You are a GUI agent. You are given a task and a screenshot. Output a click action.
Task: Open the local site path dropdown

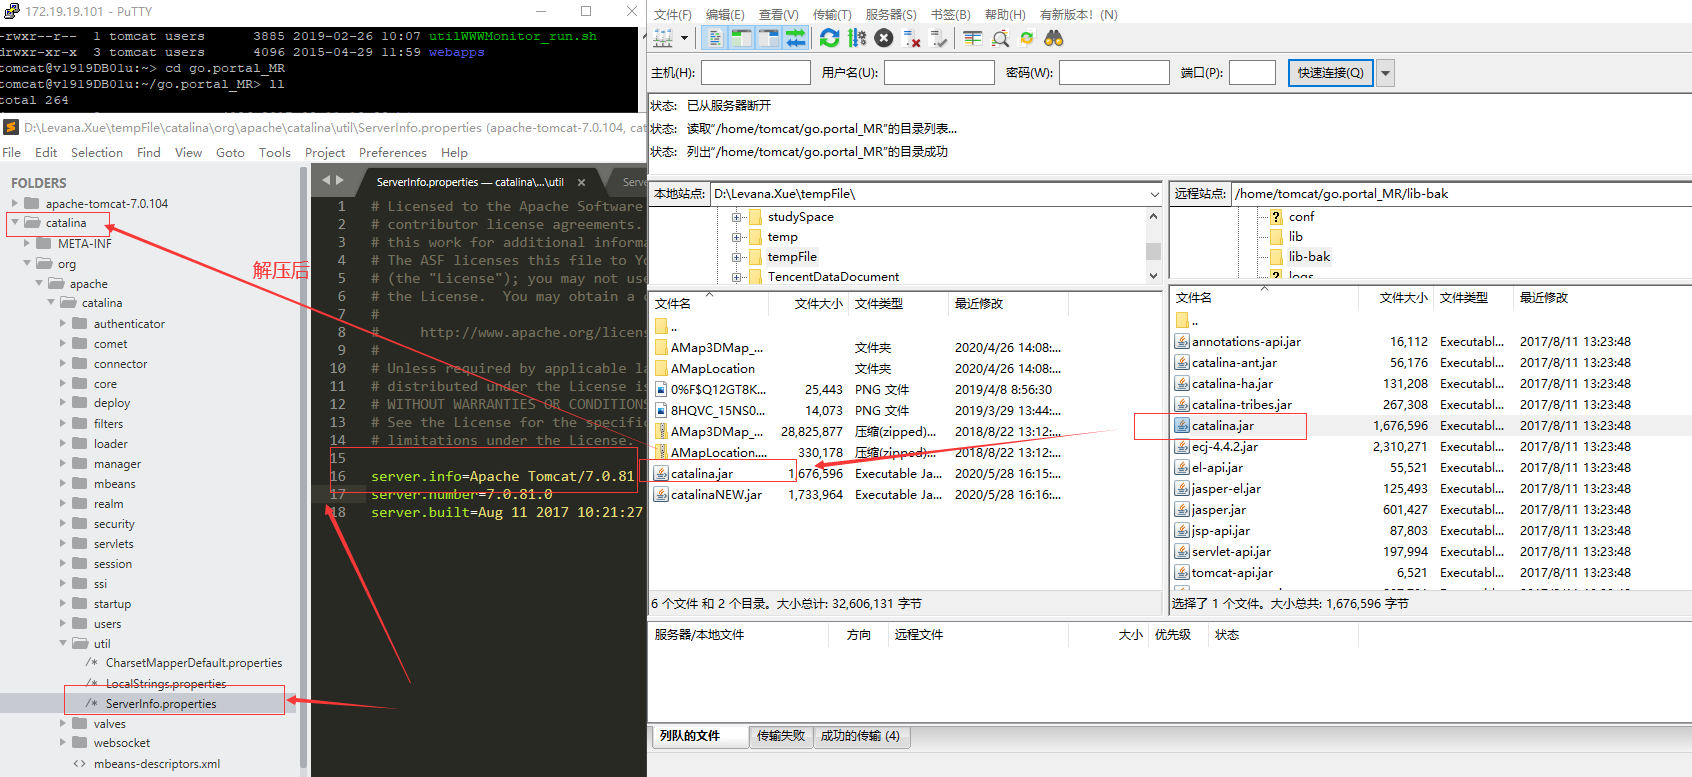coord(1154,194)
